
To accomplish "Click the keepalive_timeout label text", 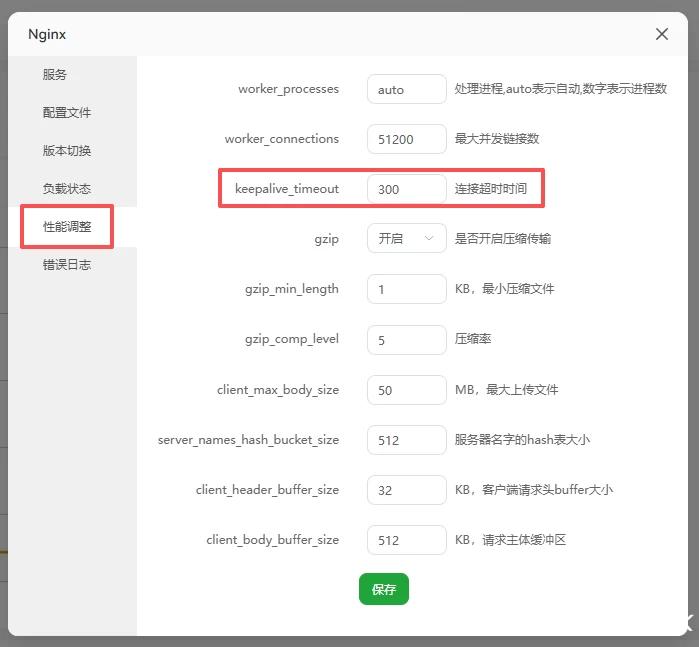I will (287, 189).
